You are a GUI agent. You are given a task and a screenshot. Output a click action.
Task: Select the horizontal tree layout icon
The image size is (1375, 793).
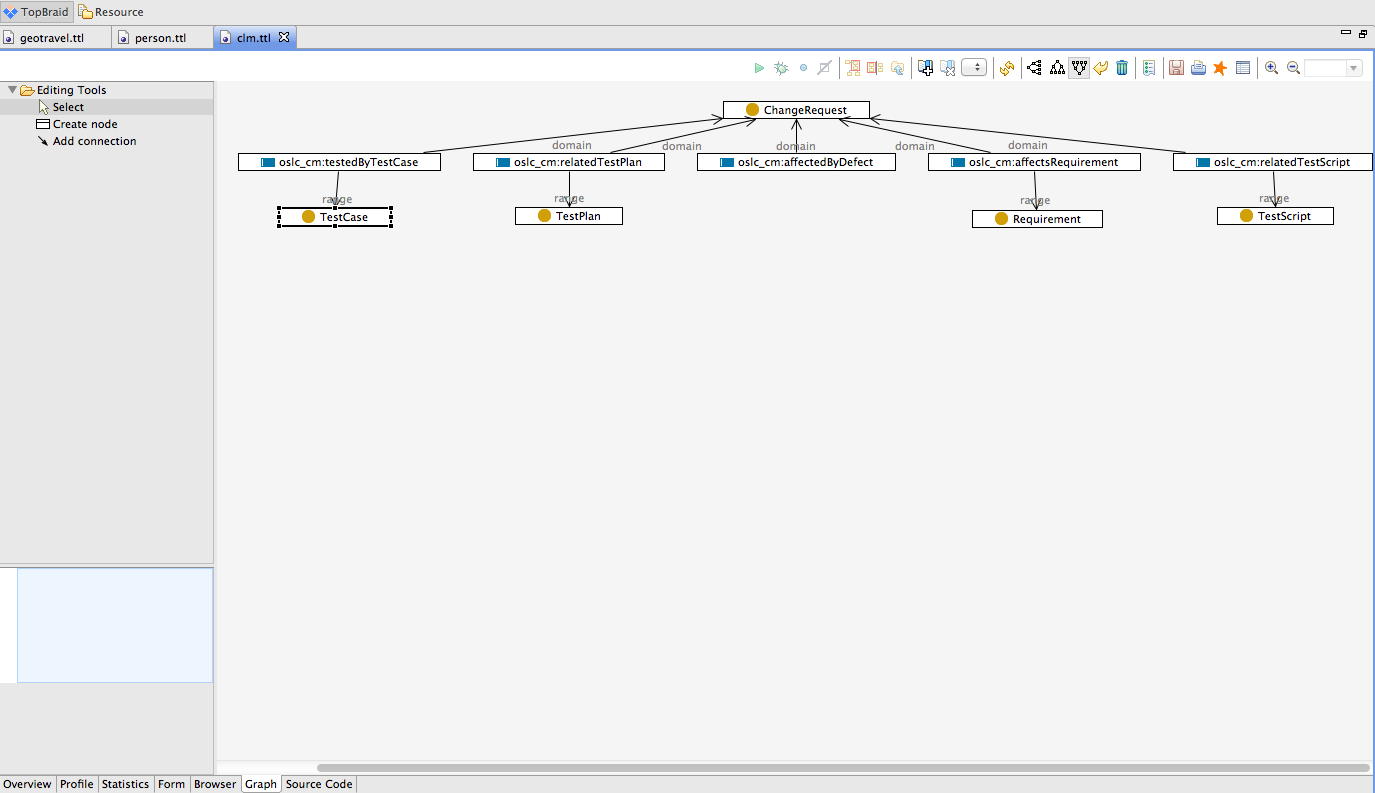click(1034, 68)
